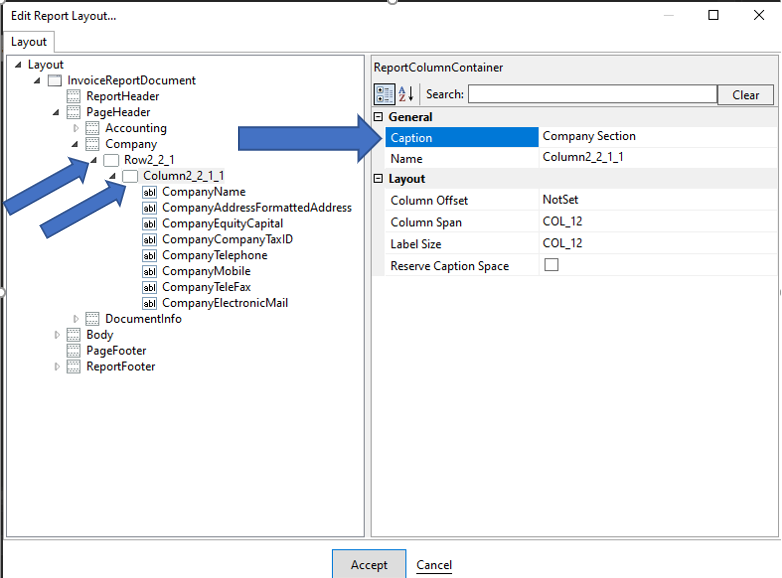Click the DocumentInfo section icon
This screenshot has width=782, height=578.
[x=92, y=319]
